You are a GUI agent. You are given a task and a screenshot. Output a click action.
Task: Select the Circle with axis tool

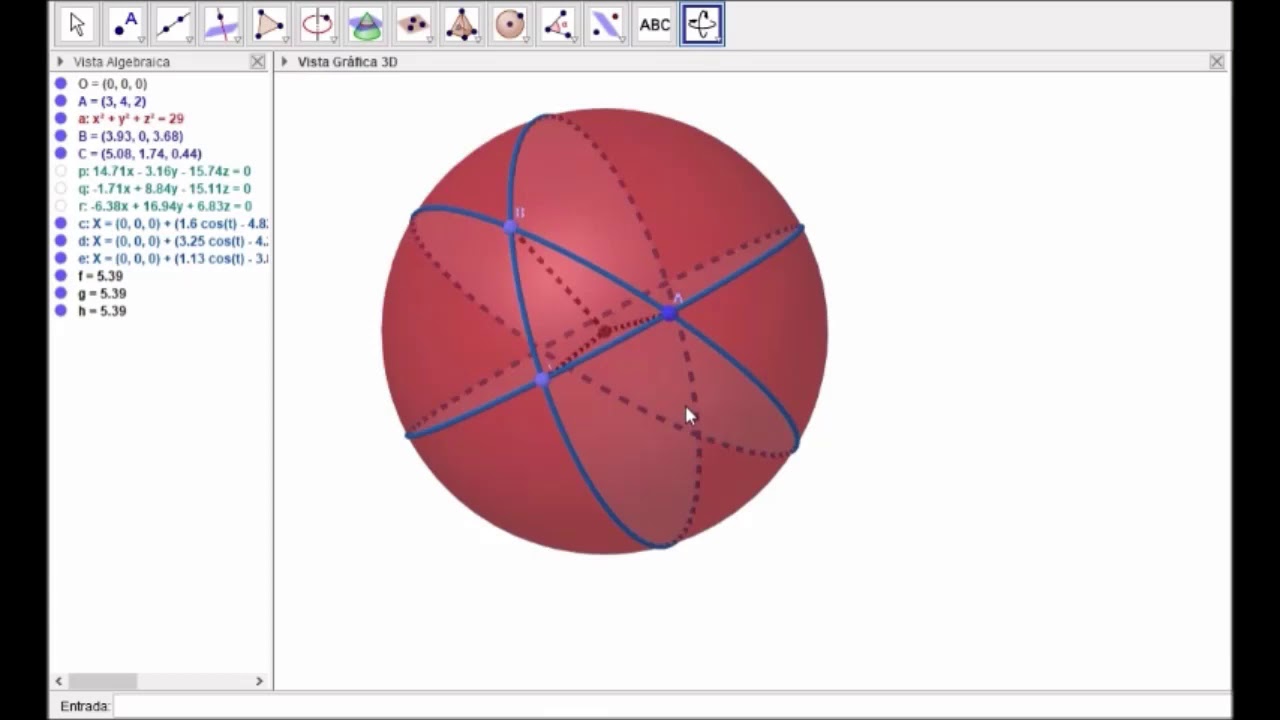[317, 25]
